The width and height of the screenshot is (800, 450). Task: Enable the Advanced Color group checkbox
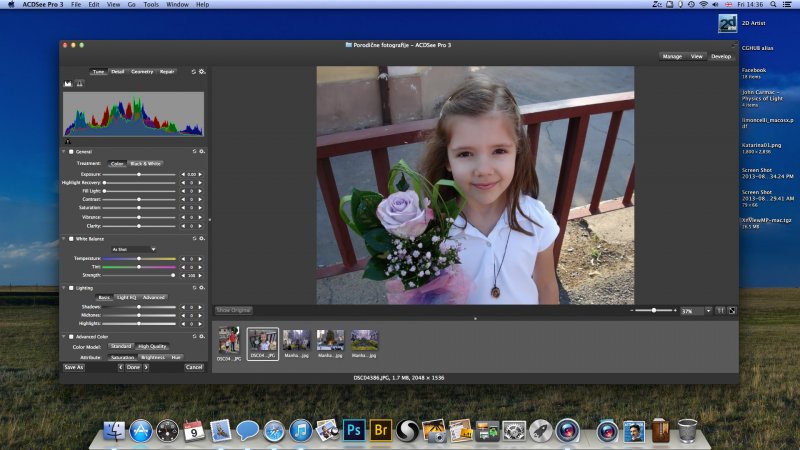pyautogui.click(x=71, y=337)
